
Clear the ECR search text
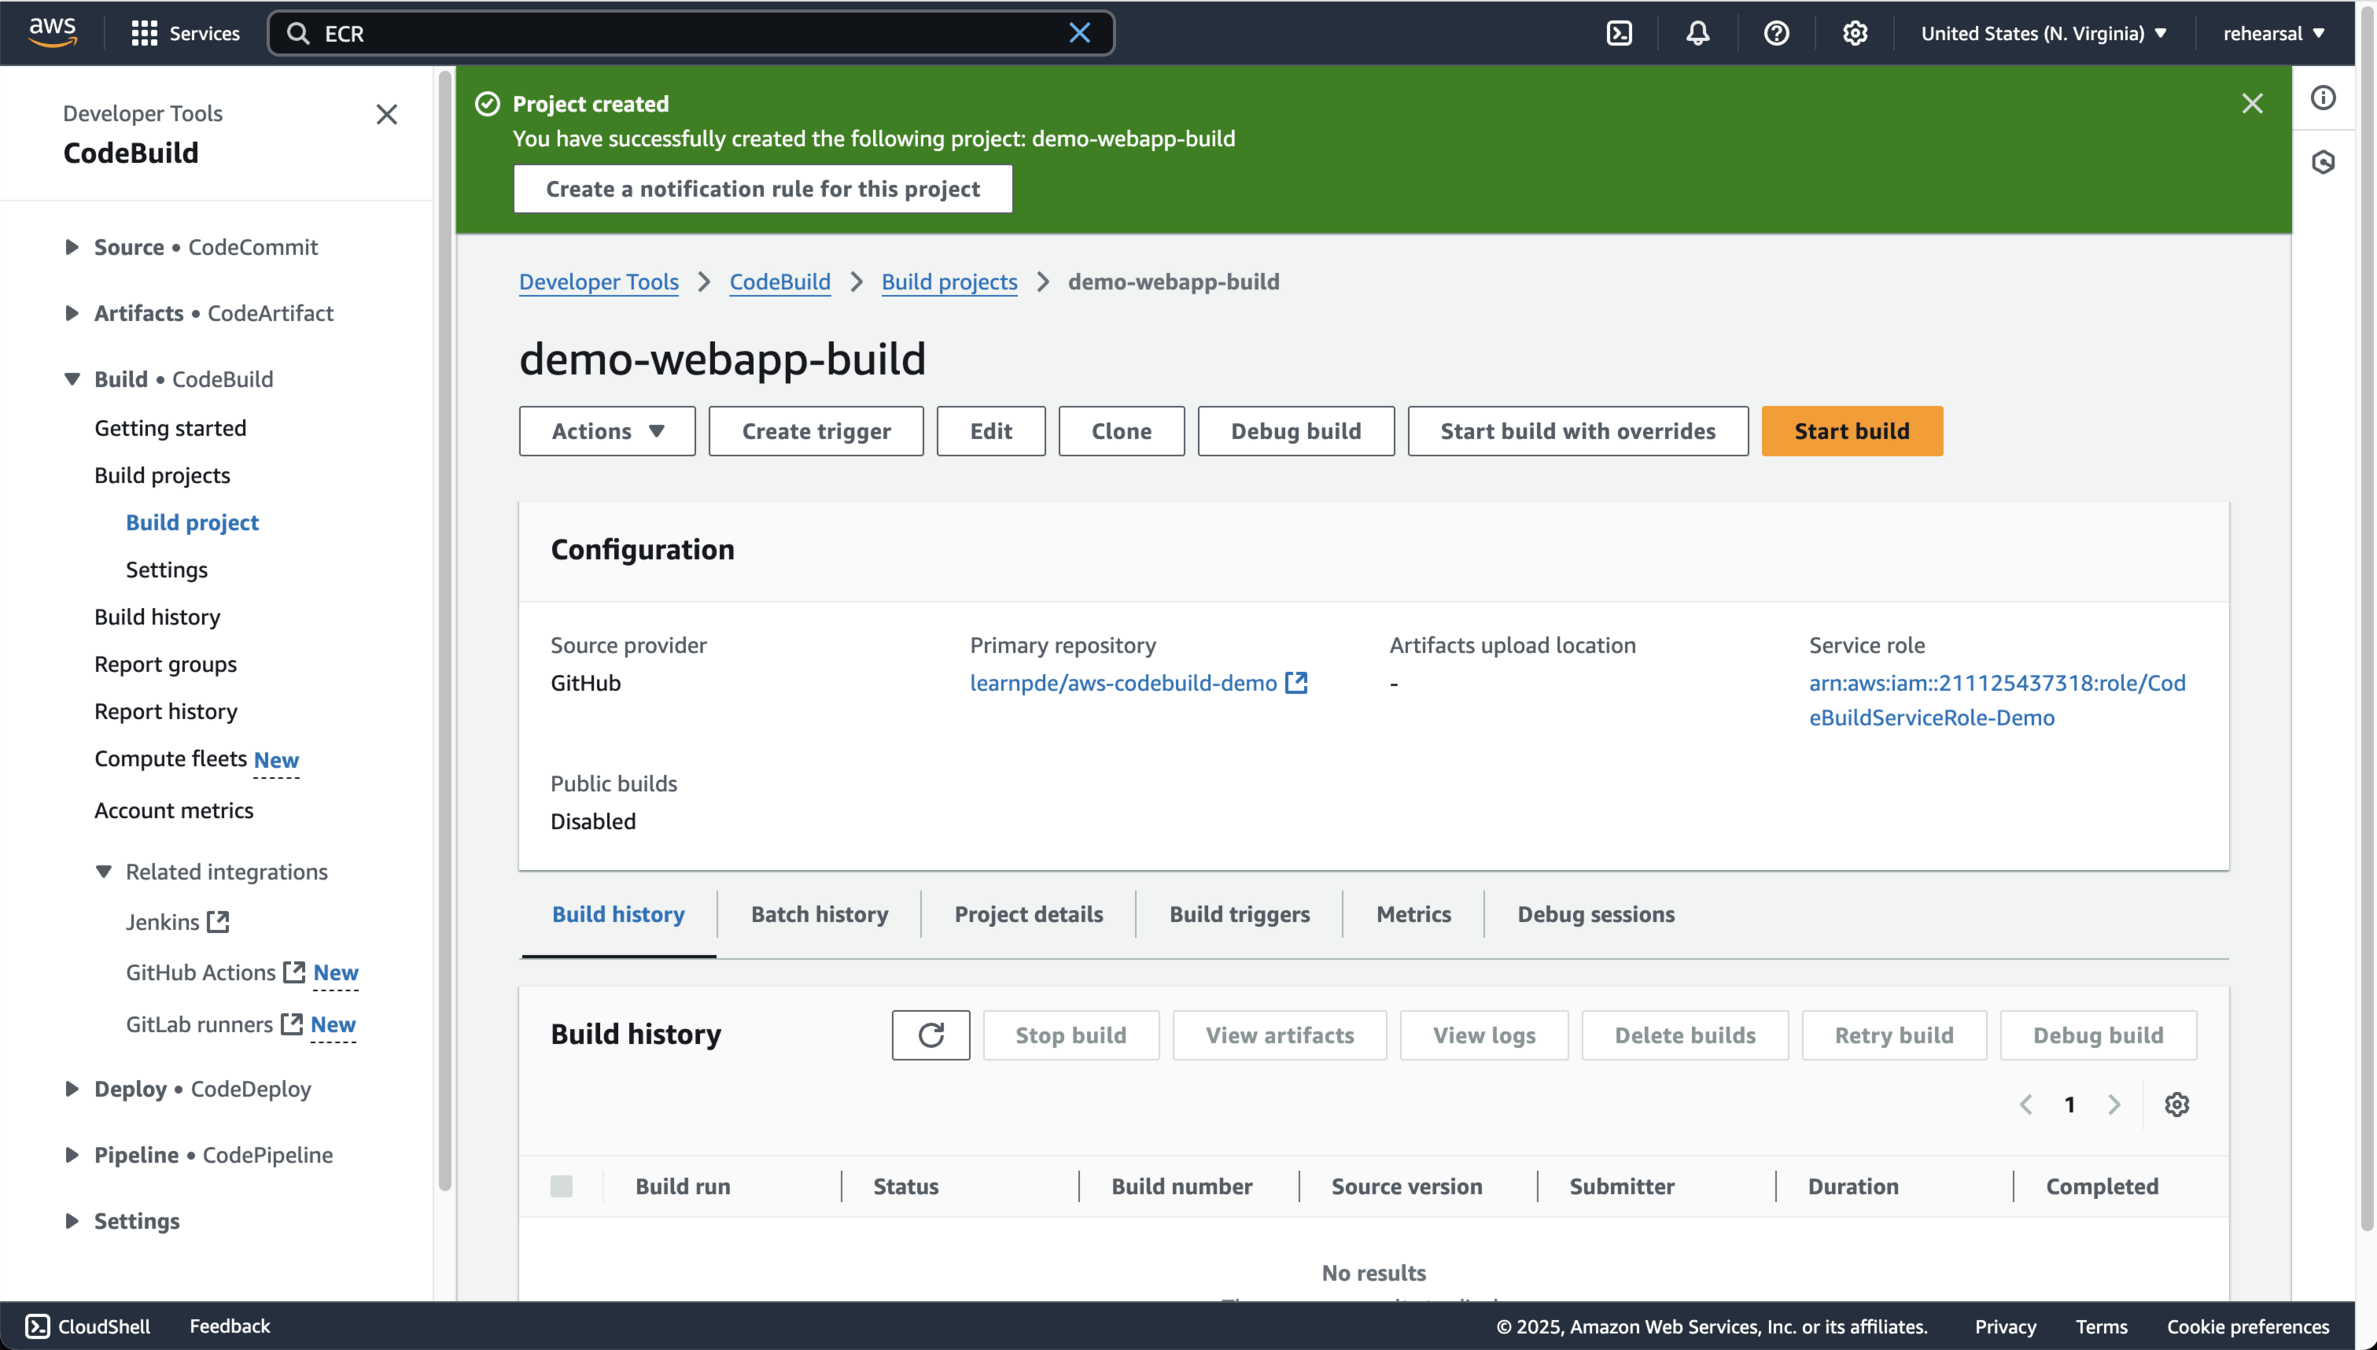(1079, 33)
